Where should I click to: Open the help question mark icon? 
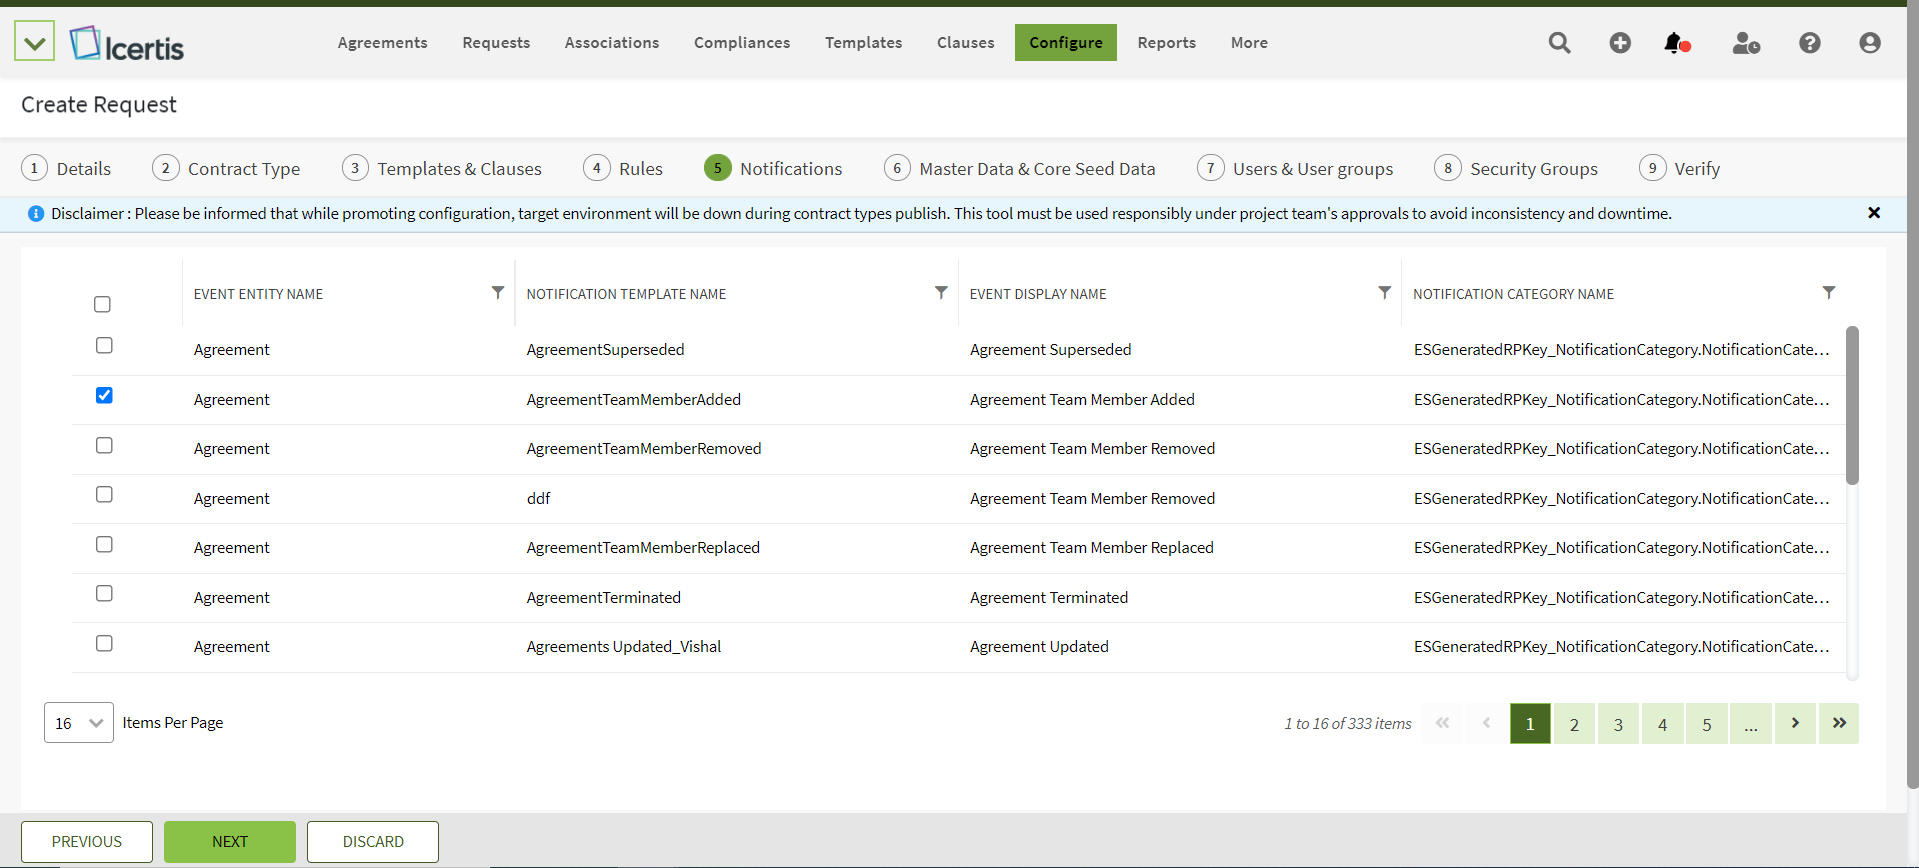coord(1809,43)
